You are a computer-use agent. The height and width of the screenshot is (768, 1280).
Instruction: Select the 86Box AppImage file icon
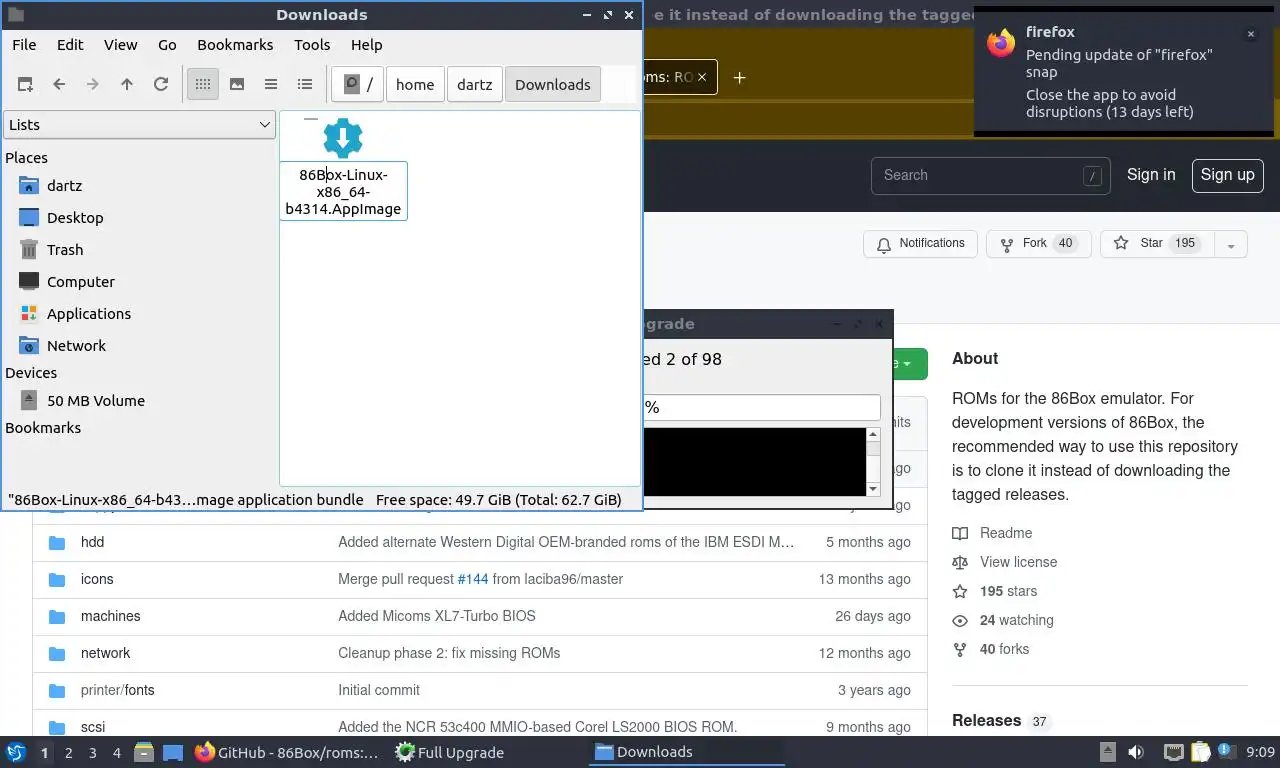(x=343, y=138)
